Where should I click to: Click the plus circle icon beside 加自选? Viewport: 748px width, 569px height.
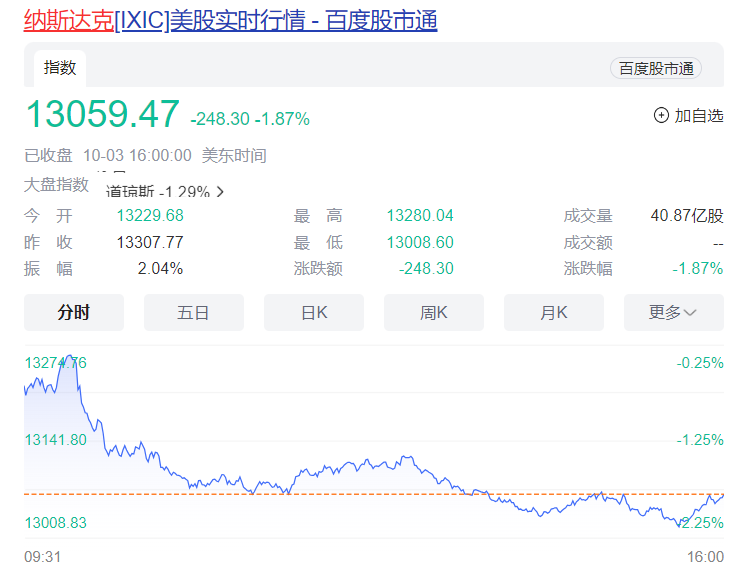point(661,115)
